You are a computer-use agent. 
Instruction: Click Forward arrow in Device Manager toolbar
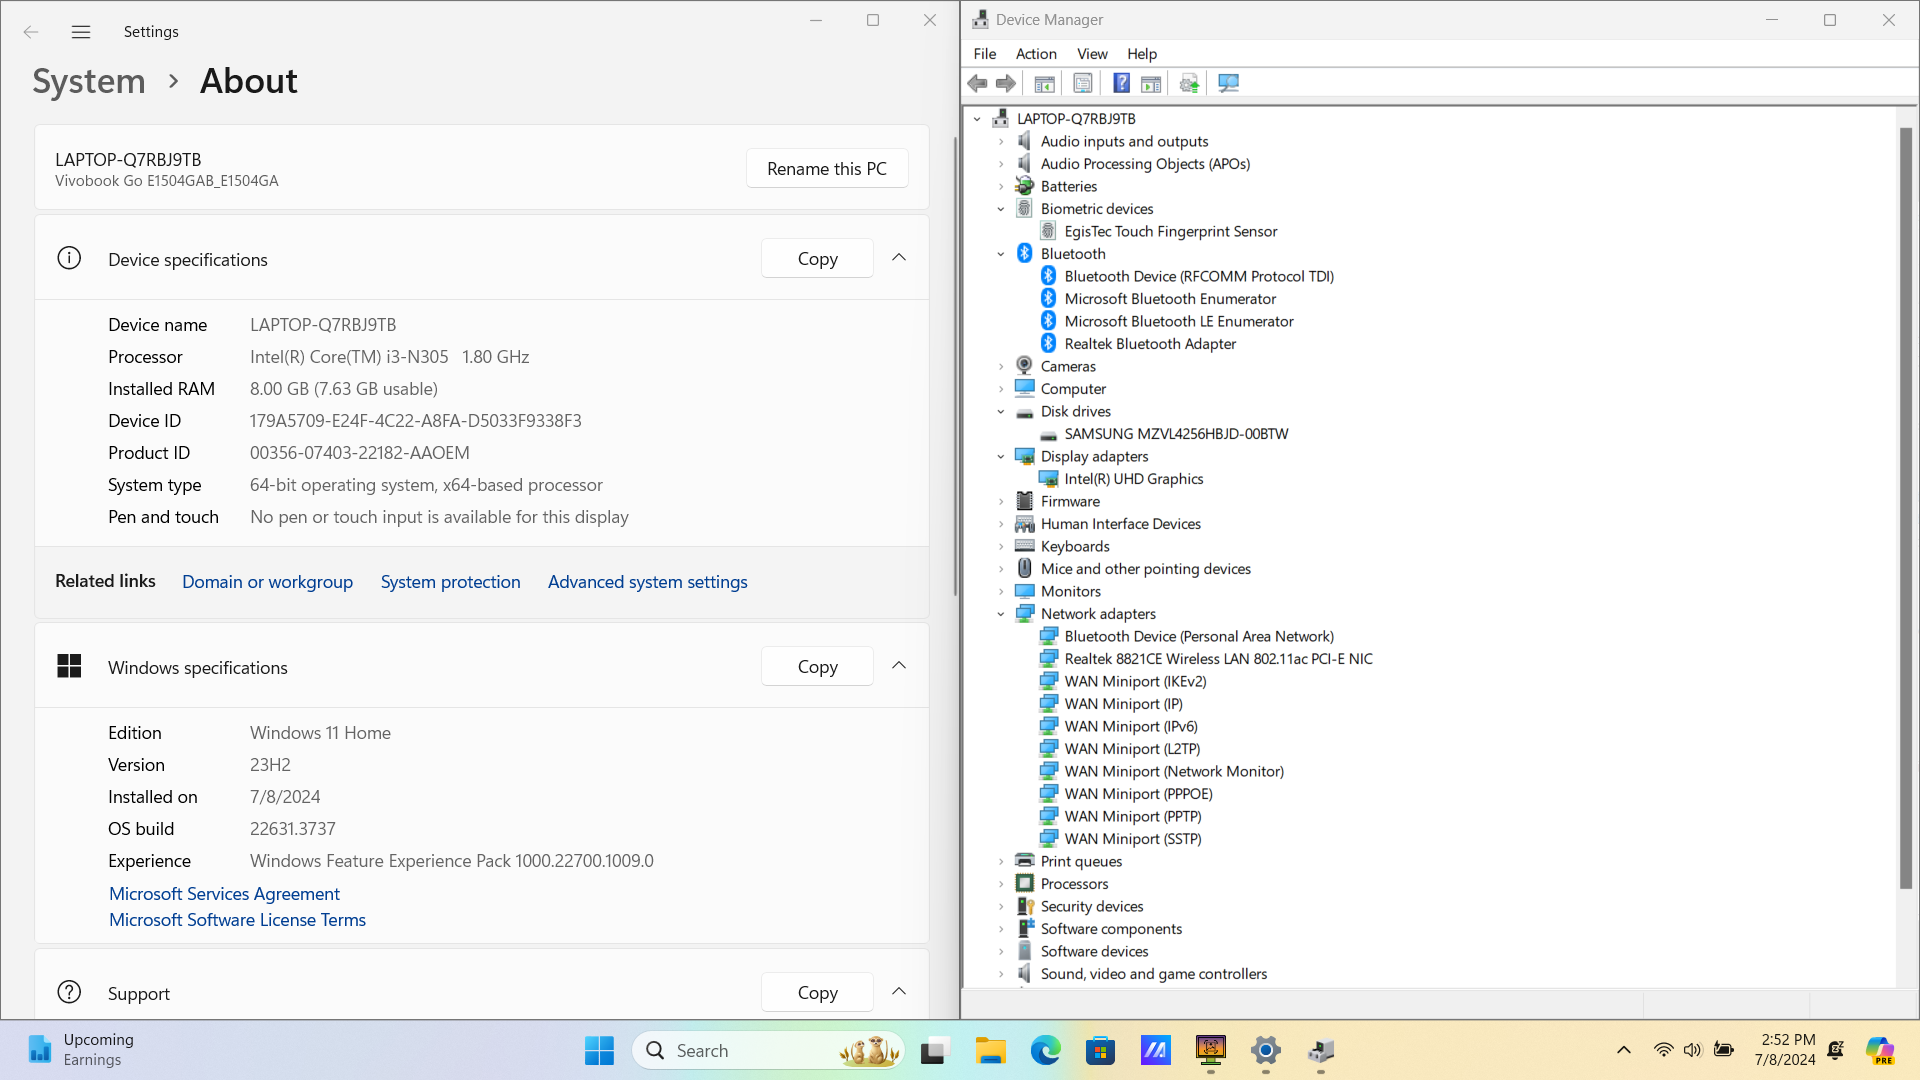pos(1005,84)
